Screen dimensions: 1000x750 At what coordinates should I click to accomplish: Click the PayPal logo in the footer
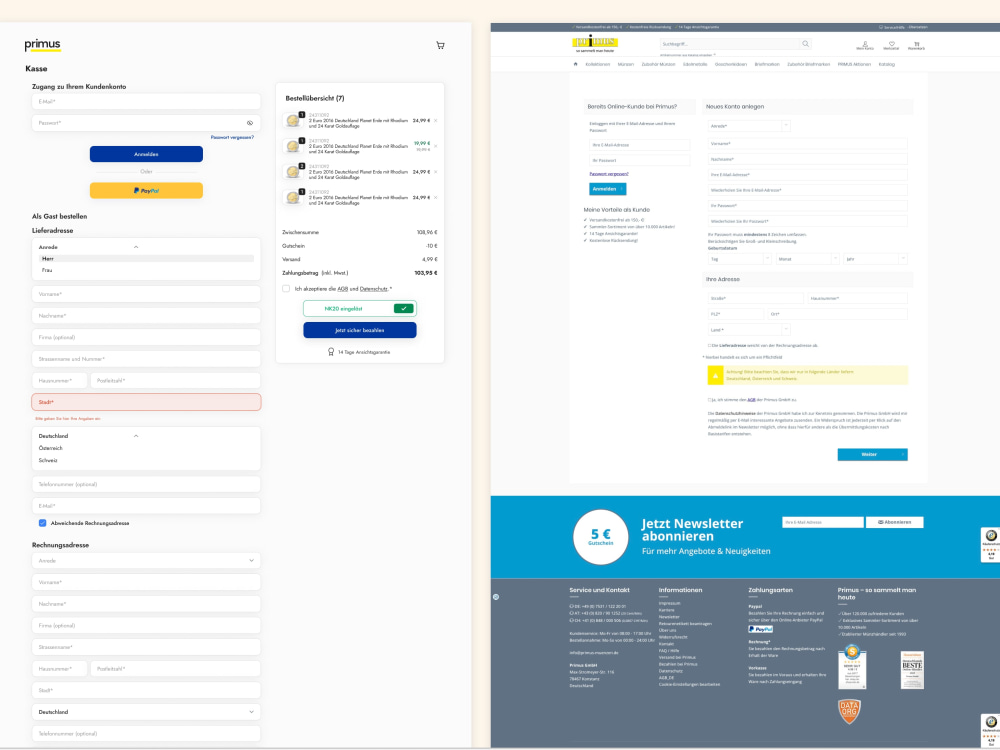point(760,629)
